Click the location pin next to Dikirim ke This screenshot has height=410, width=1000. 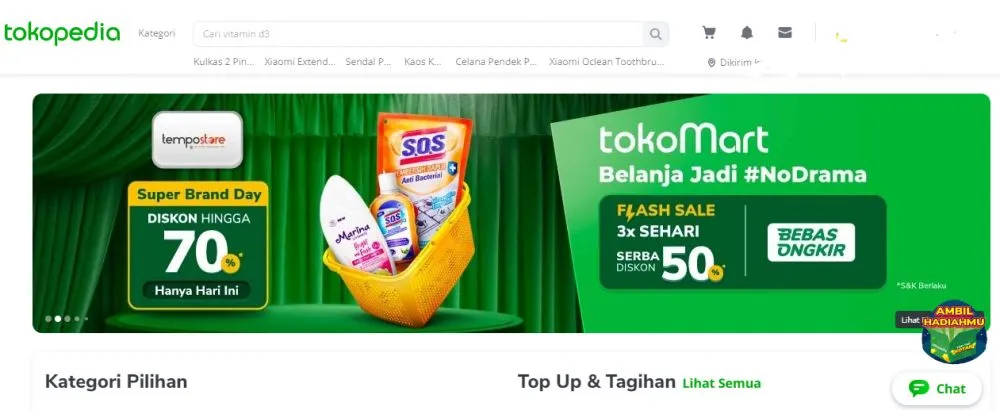pos(712,63)
